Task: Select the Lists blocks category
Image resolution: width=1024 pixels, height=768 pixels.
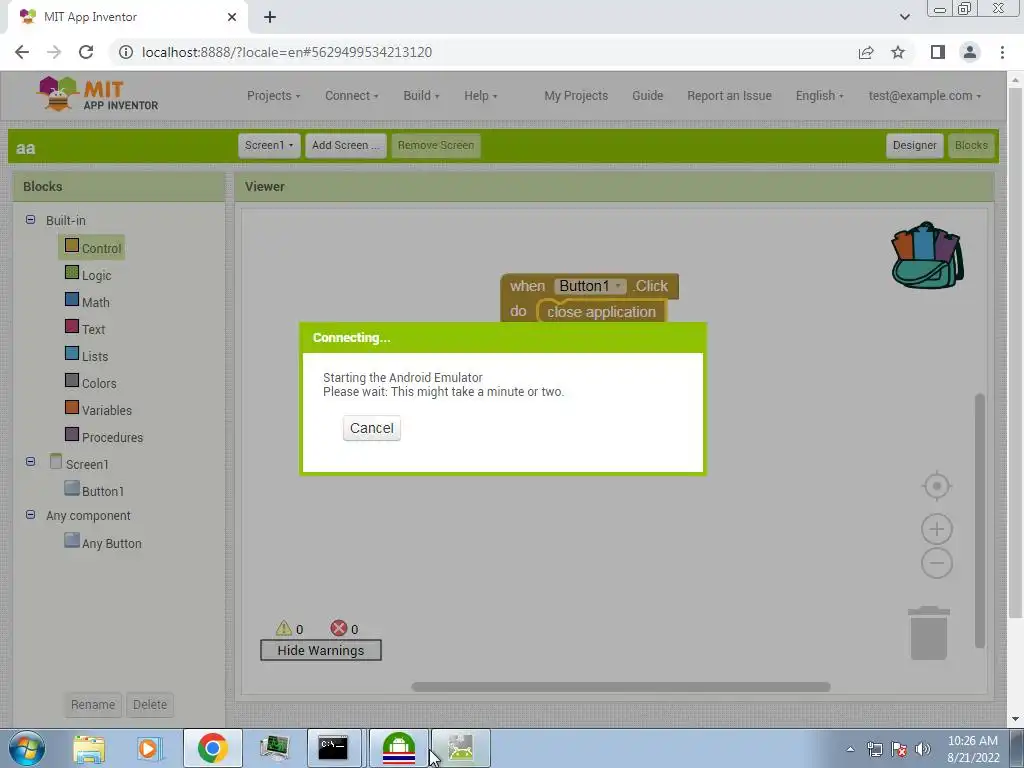Action: (87, 356)
